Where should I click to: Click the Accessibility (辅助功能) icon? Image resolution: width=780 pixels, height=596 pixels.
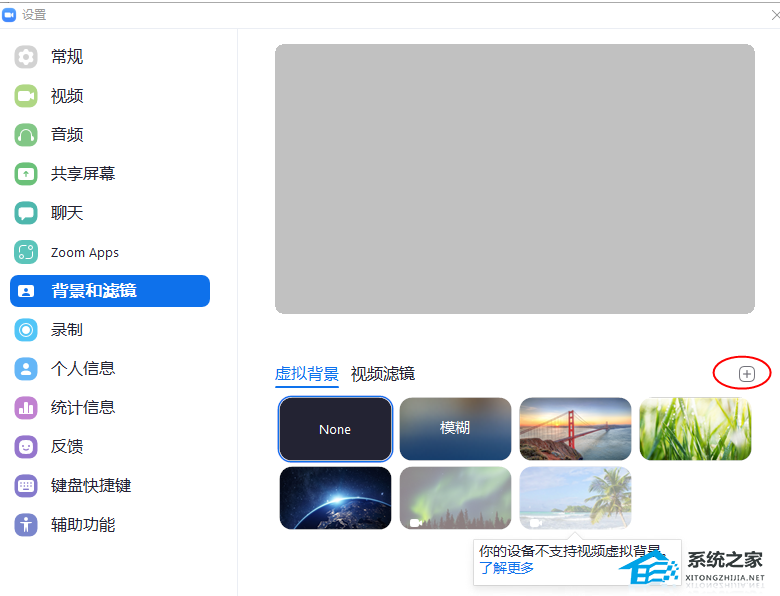click(x=26, y=524)
